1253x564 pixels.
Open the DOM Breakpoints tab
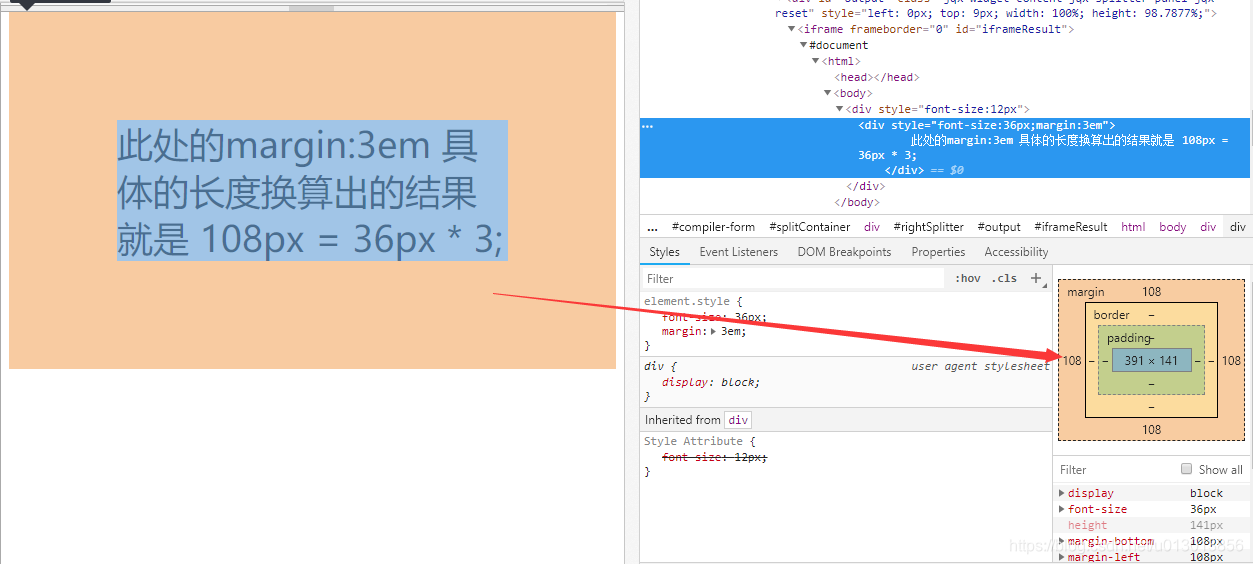point(845,252)
